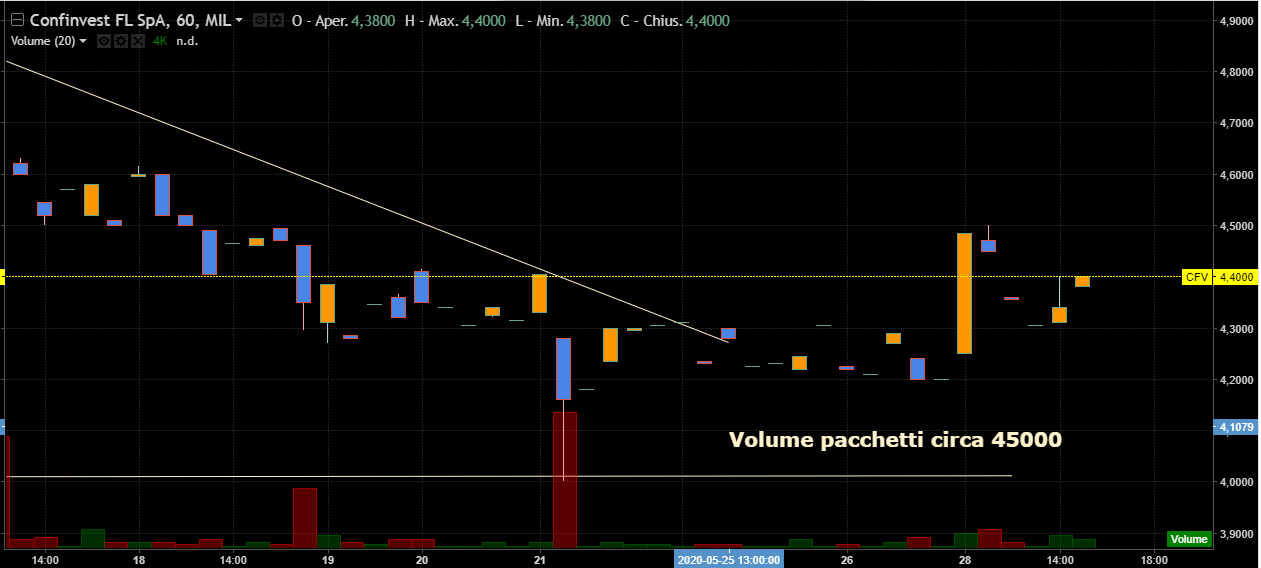
Task: Click the yellow CFV price label
Action: [1196, 277]
